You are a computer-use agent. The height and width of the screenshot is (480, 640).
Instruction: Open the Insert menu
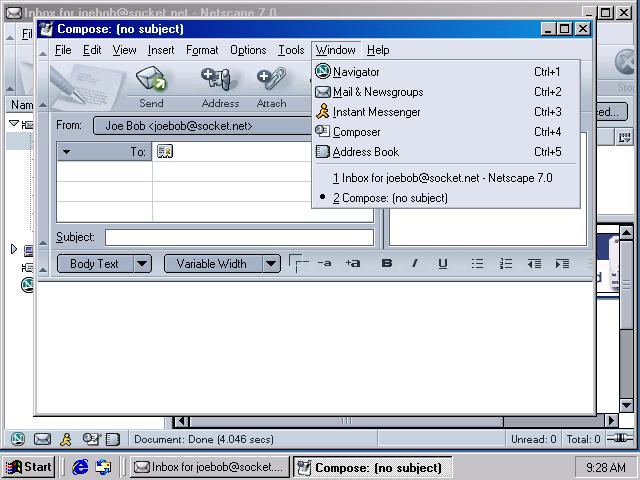(x=161, y=50)
